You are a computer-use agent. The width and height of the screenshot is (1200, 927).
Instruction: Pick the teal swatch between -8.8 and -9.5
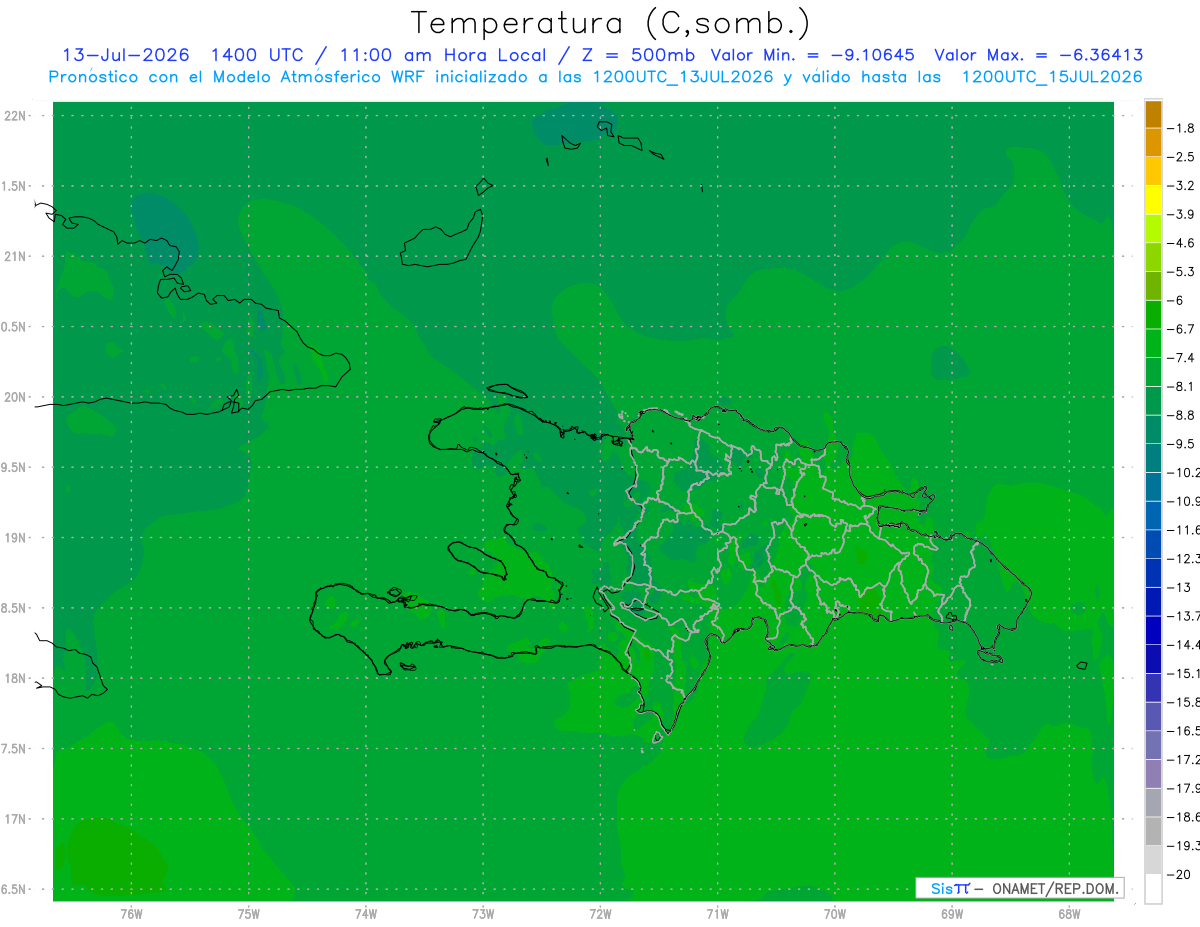click(1153, 429)
